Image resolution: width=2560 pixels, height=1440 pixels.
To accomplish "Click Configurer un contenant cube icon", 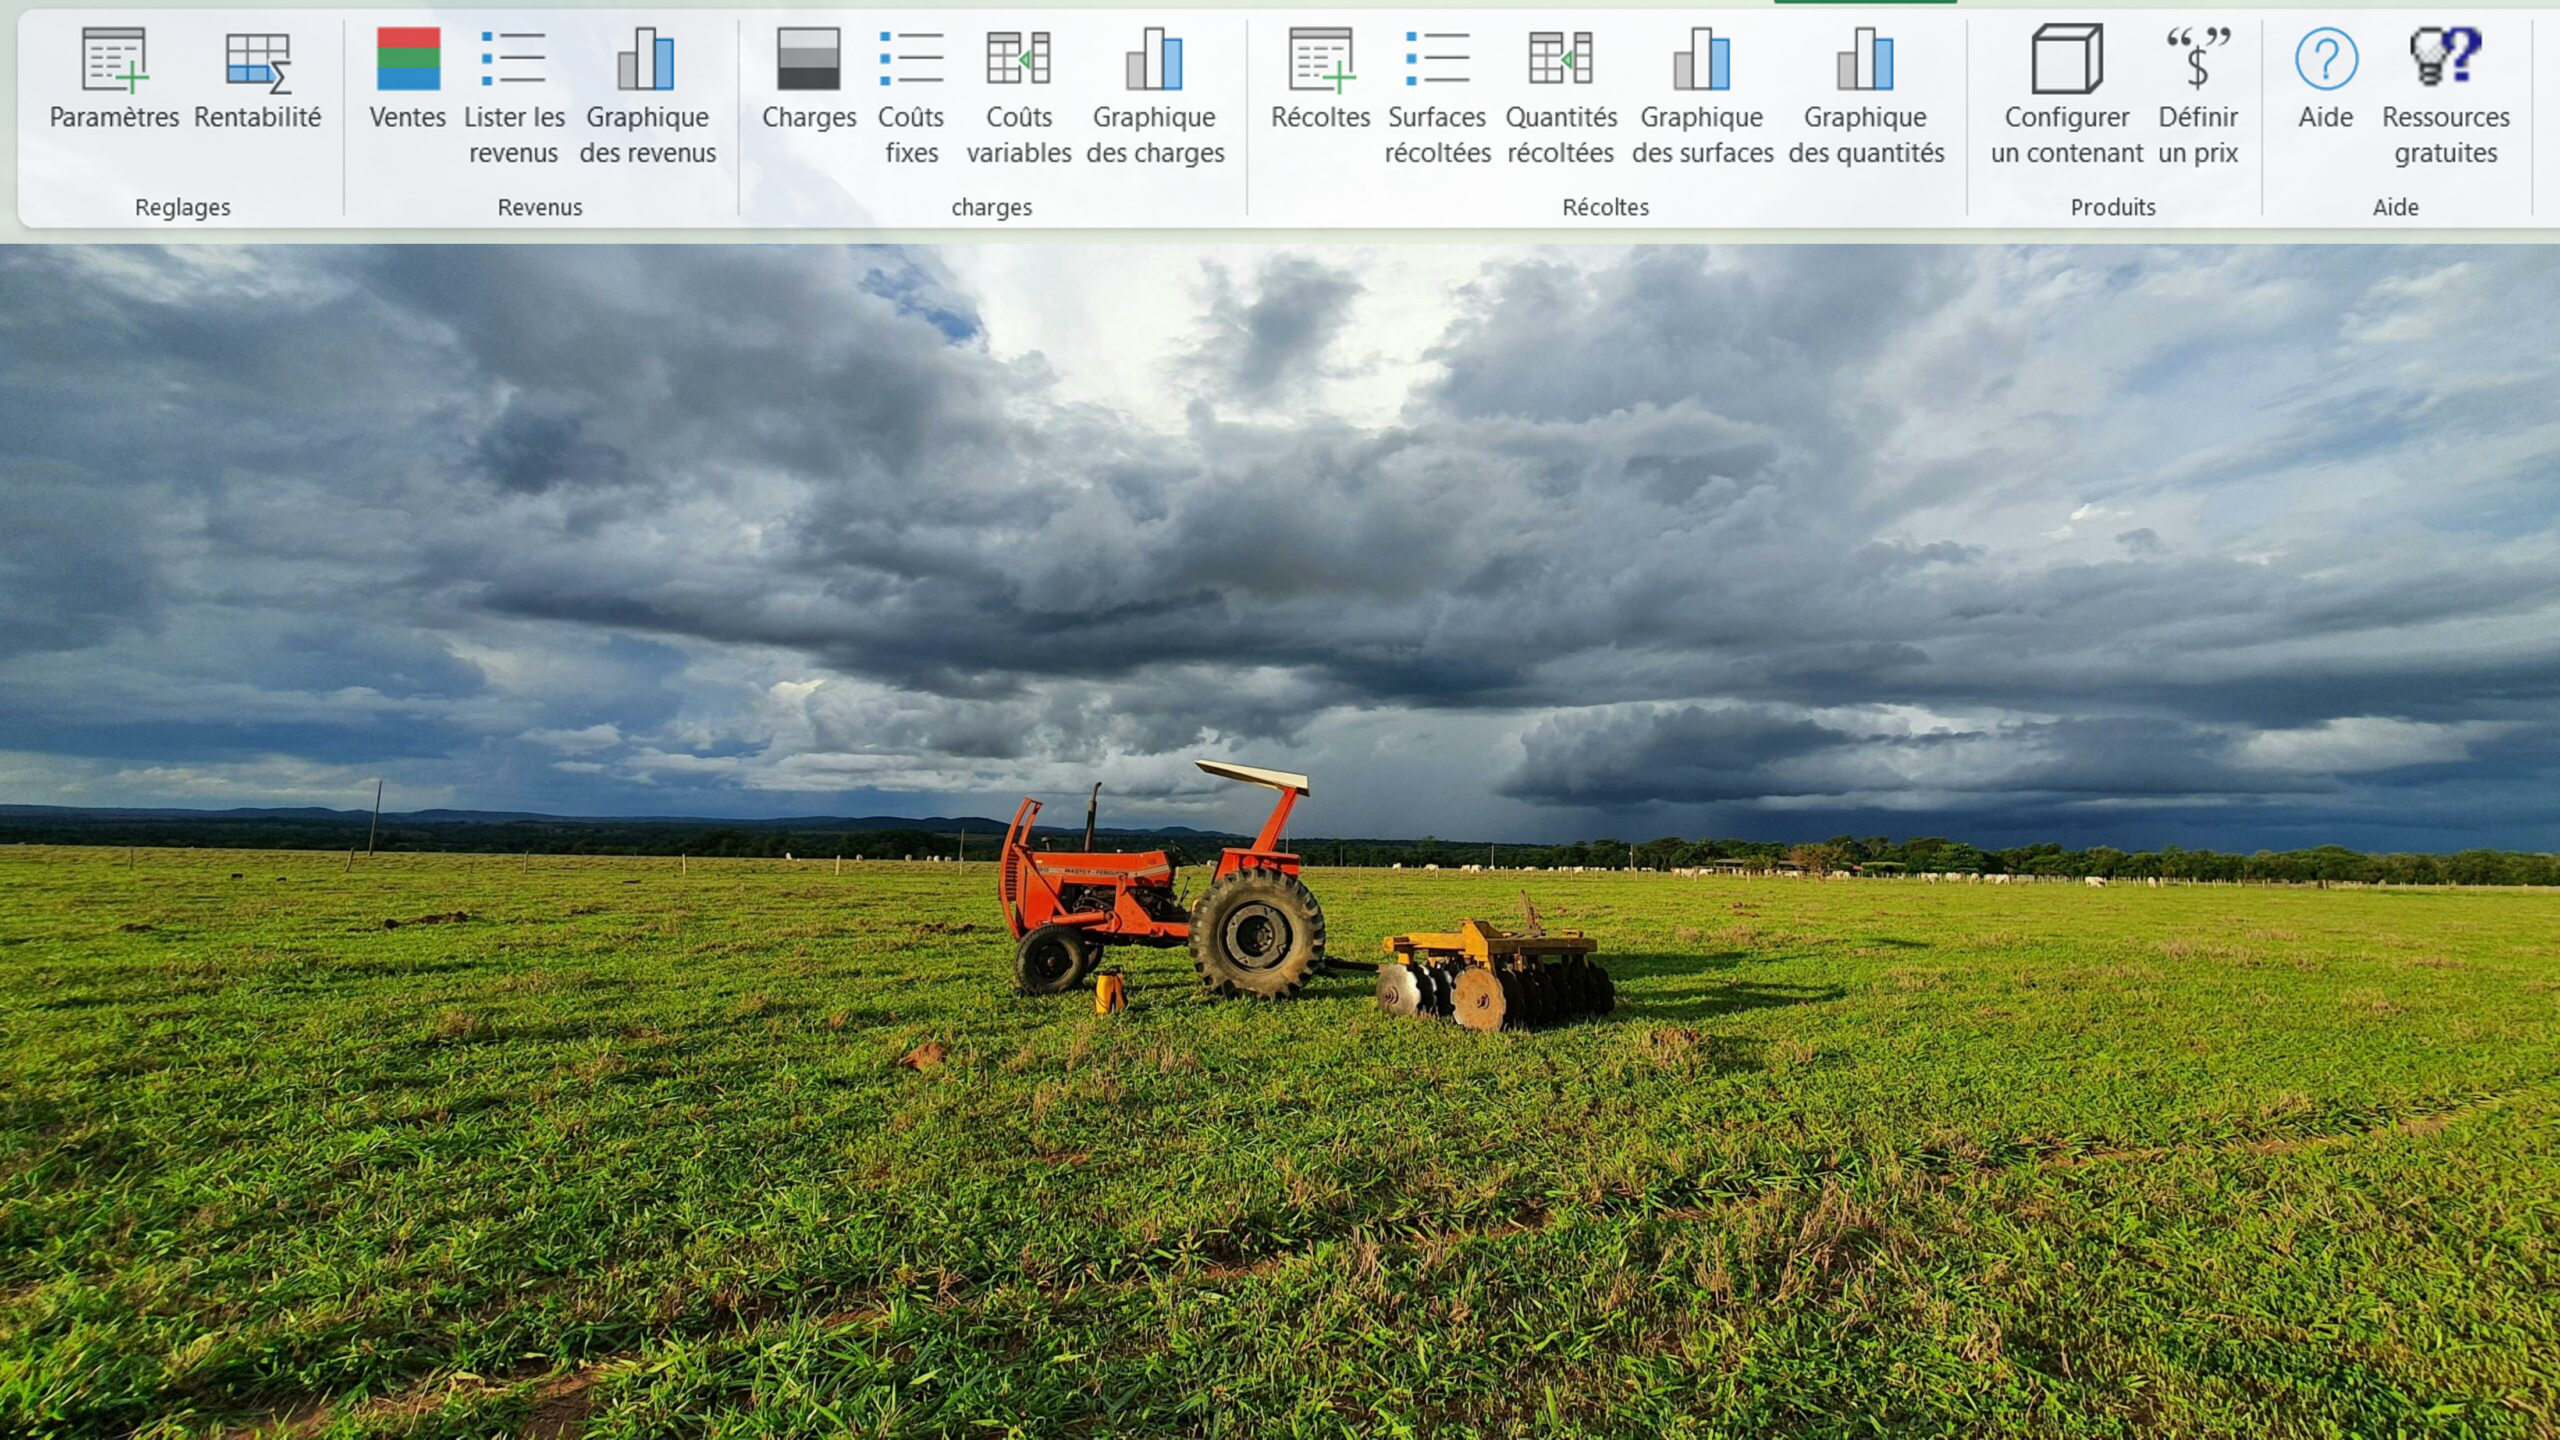I will [2066, 60].
